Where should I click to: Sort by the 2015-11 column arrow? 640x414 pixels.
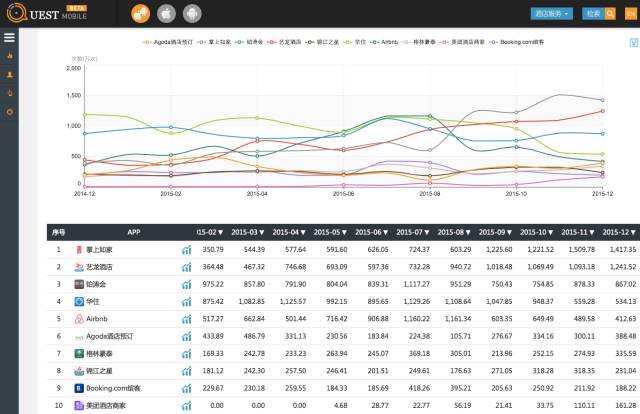point(591,233)
